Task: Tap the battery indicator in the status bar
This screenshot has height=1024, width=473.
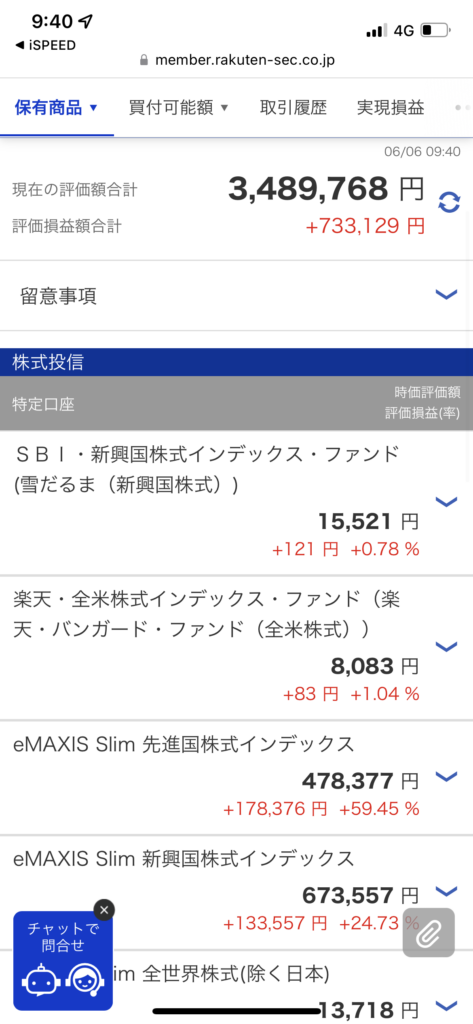Action: pos(436,30)
